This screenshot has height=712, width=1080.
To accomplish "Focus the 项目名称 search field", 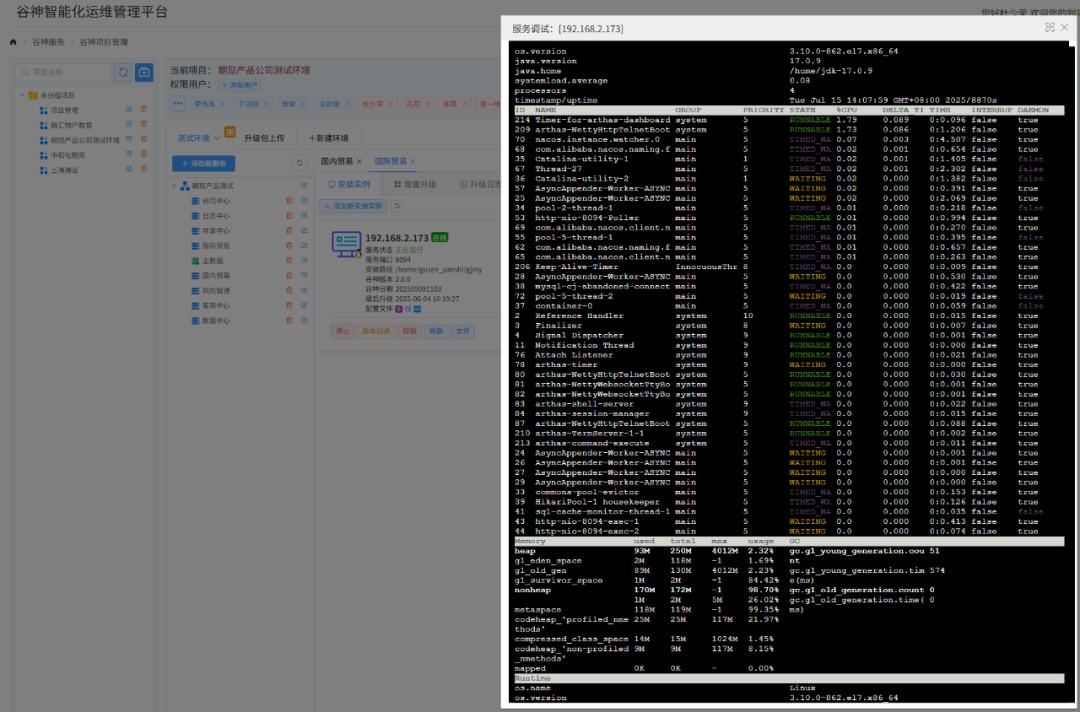I will coord(64,72).
